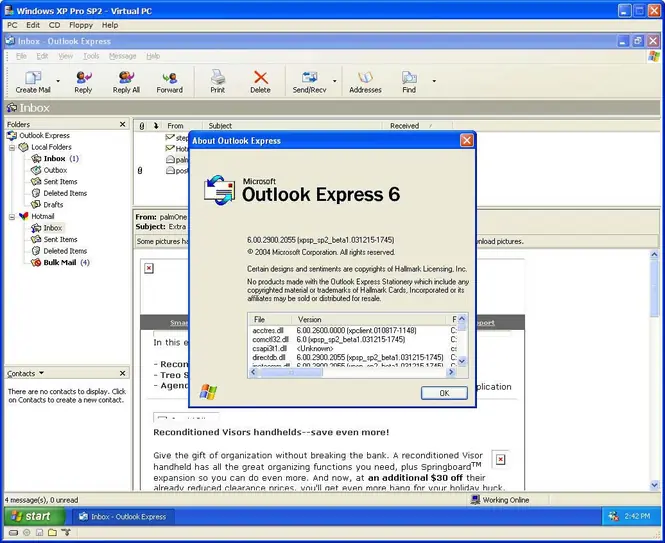Close the Contacts pane

[122, 373]
